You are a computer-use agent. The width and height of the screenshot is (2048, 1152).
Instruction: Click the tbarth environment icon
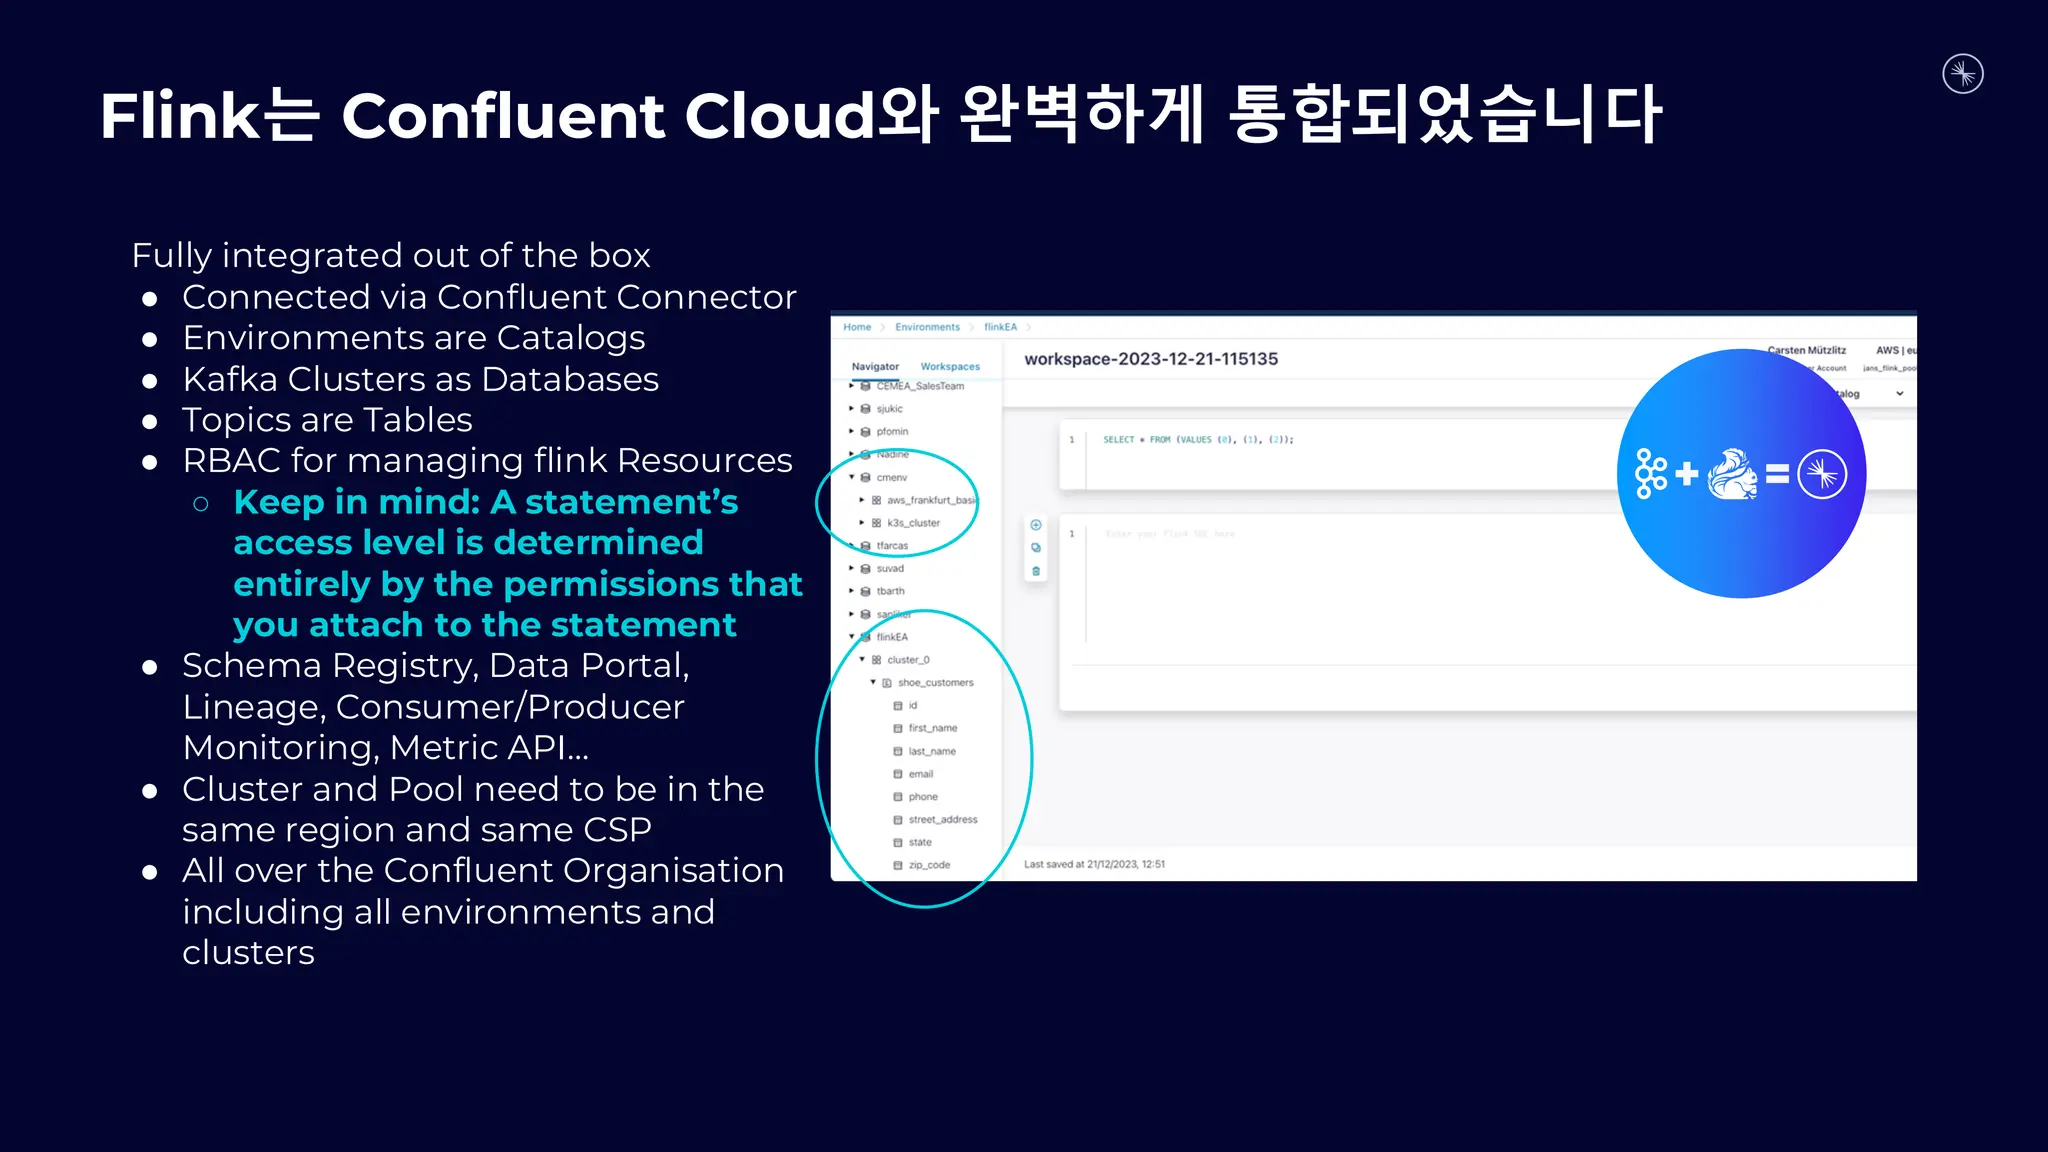[866, 591]
